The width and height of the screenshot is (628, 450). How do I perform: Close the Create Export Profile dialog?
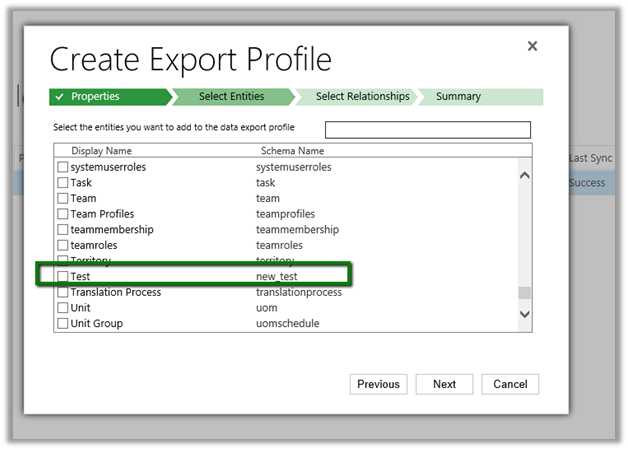coord(532,46)
